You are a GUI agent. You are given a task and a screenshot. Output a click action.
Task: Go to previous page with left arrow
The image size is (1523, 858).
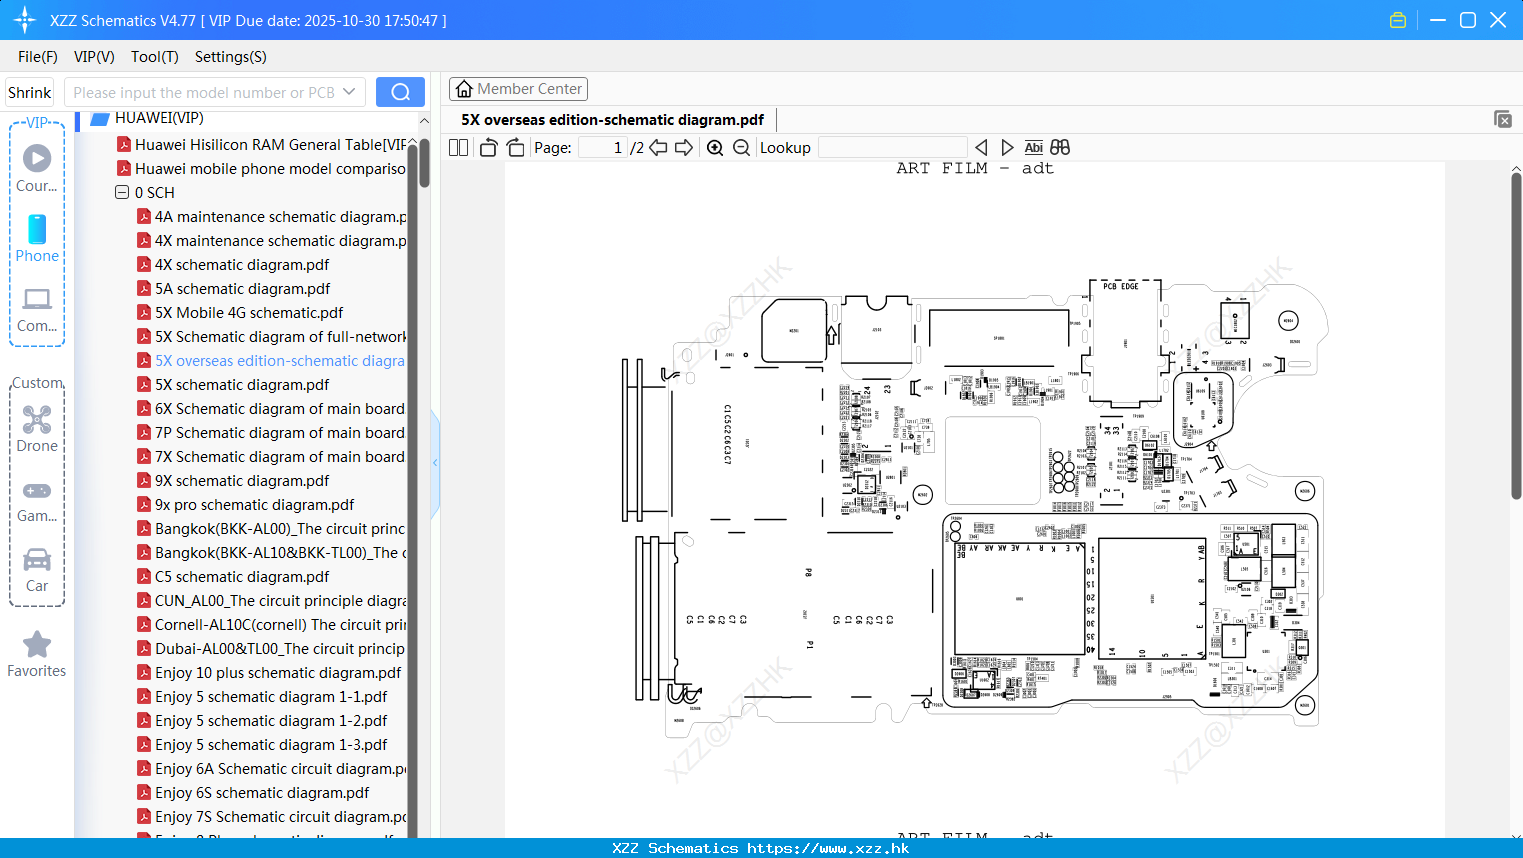(658, 147)
